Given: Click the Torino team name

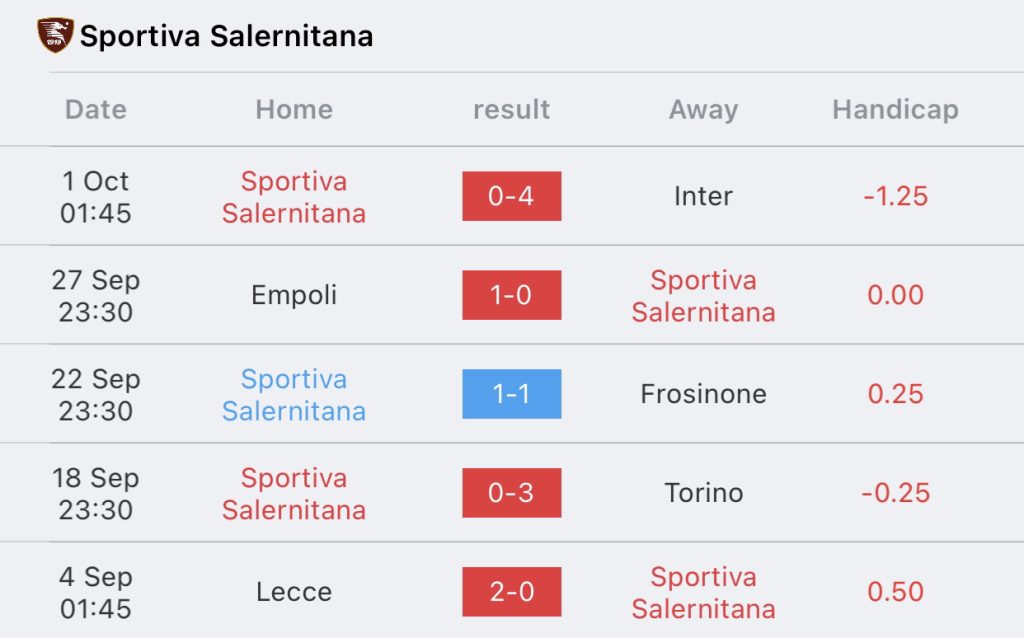Looking at the screenshot, I should tap(703, 493).
